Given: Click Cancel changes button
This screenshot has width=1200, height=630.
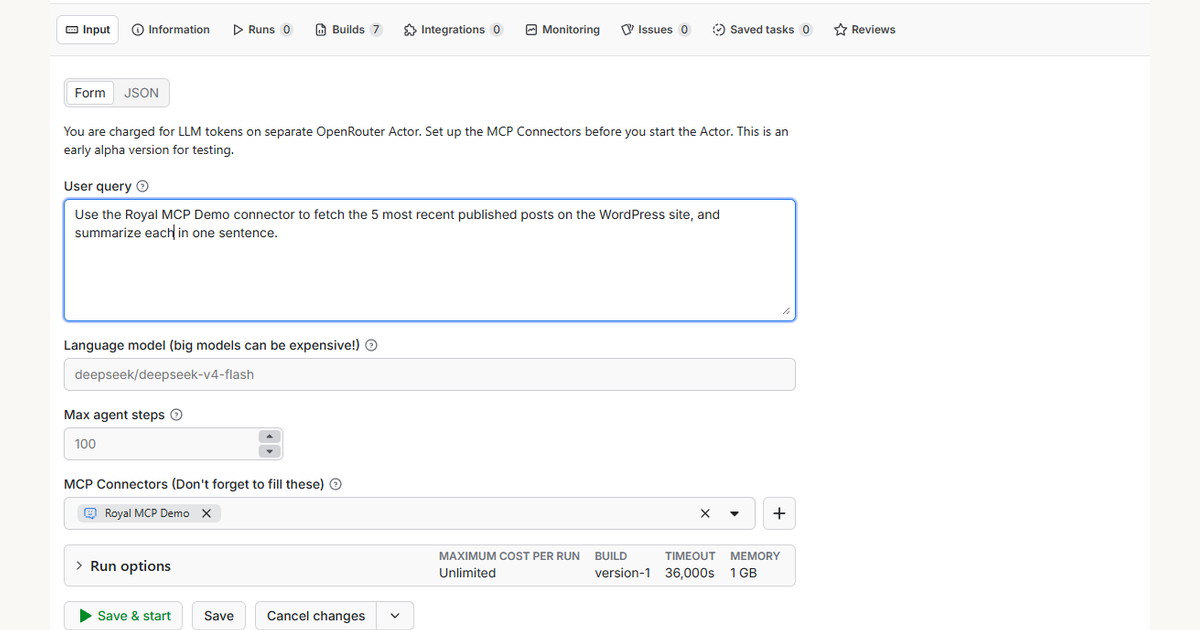Looking at the screenshot, I should 316,616.
